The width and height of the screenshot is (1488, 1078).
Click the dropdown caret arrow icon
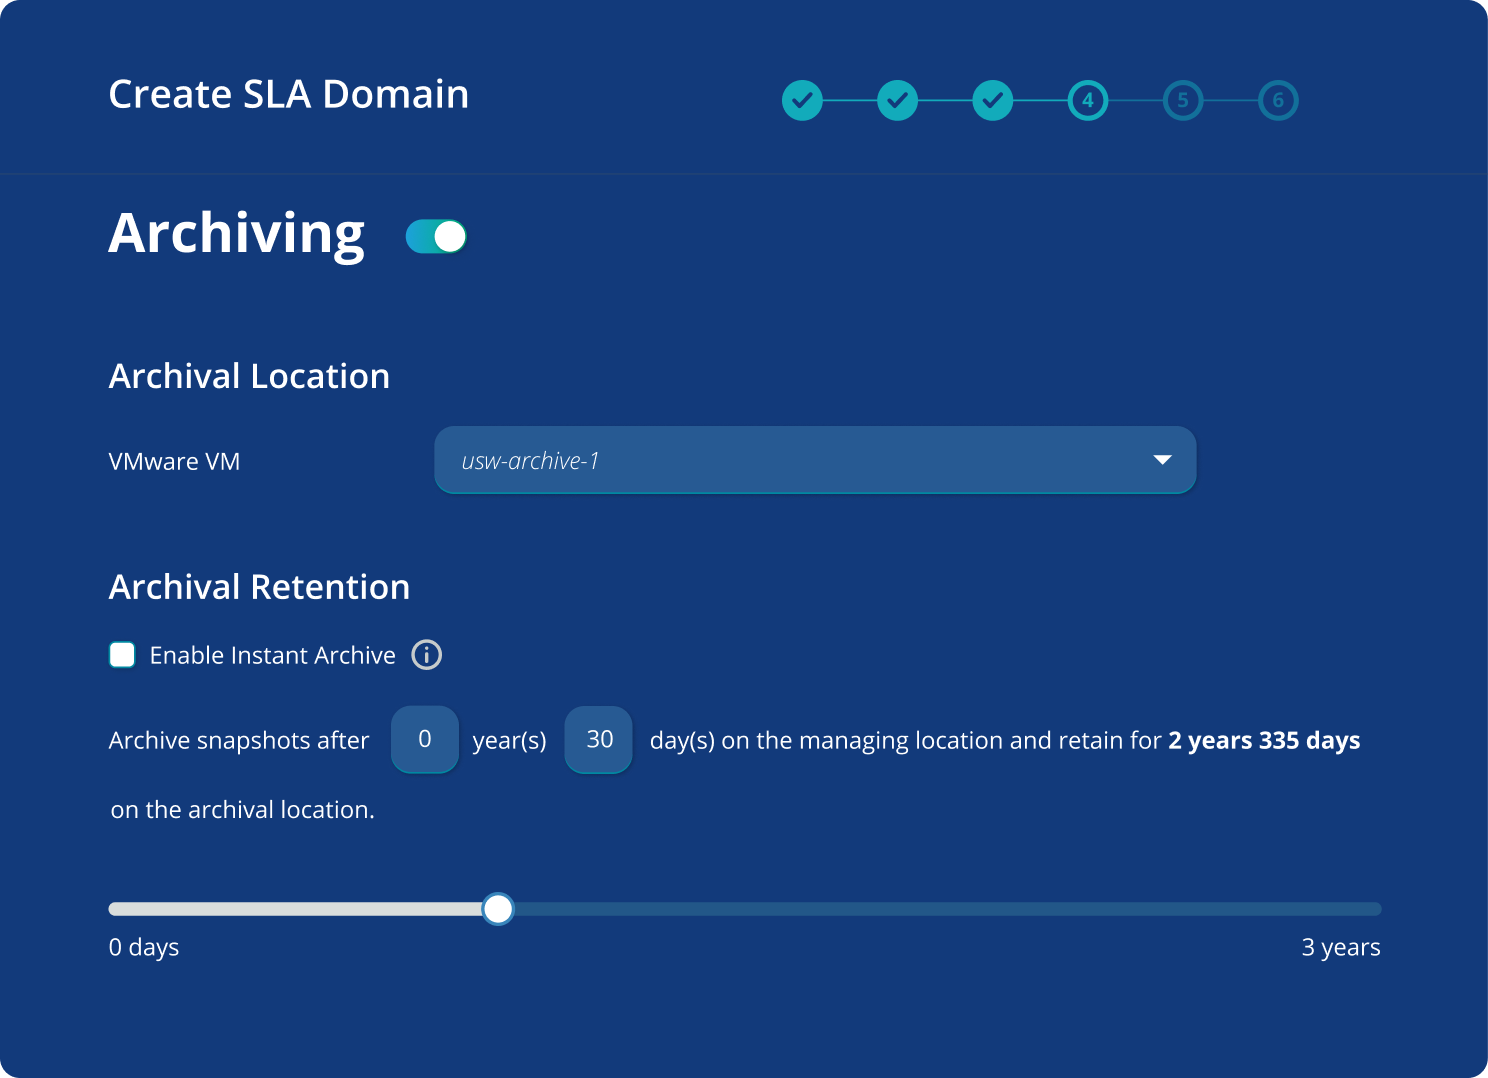coord(1162,460)
